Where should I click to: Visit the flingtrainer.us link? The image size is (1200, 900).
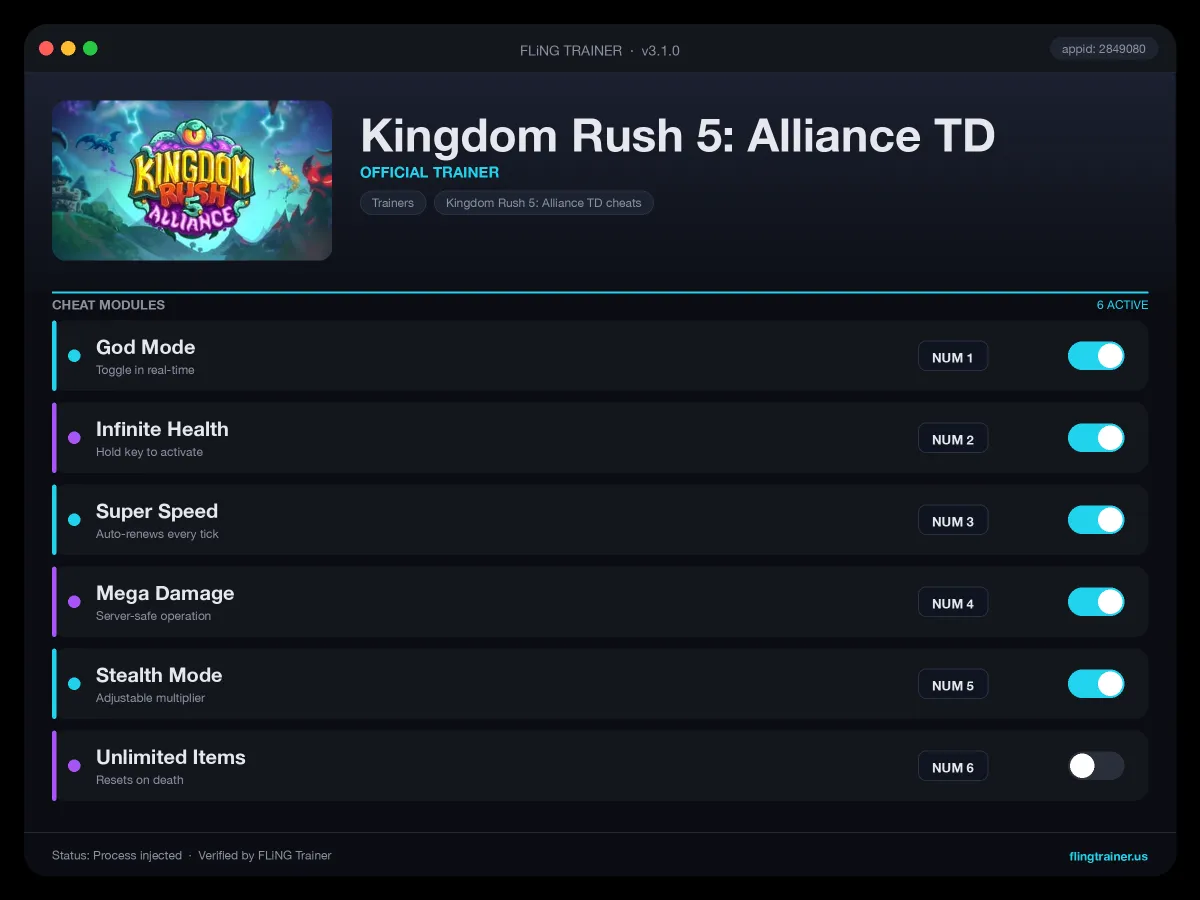(1108, 856)
